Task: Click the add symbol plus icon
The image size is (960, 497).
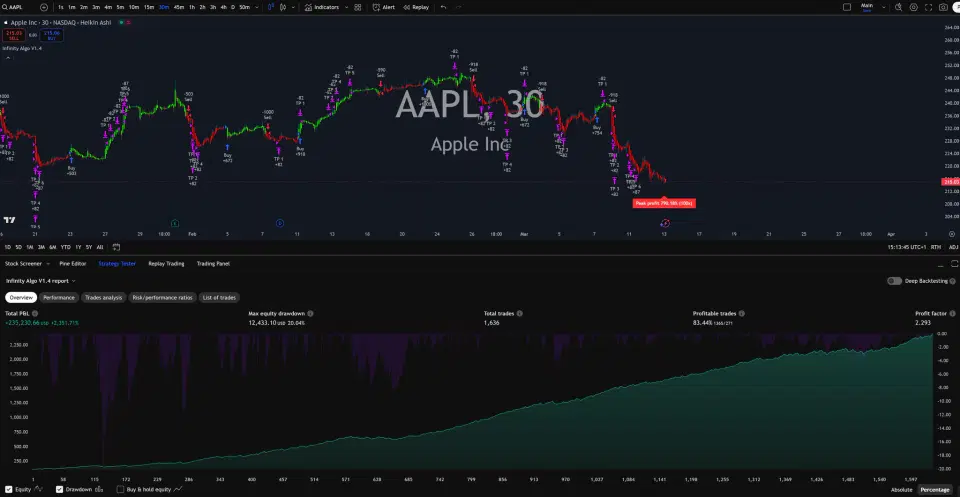Action: pos(43,7)
